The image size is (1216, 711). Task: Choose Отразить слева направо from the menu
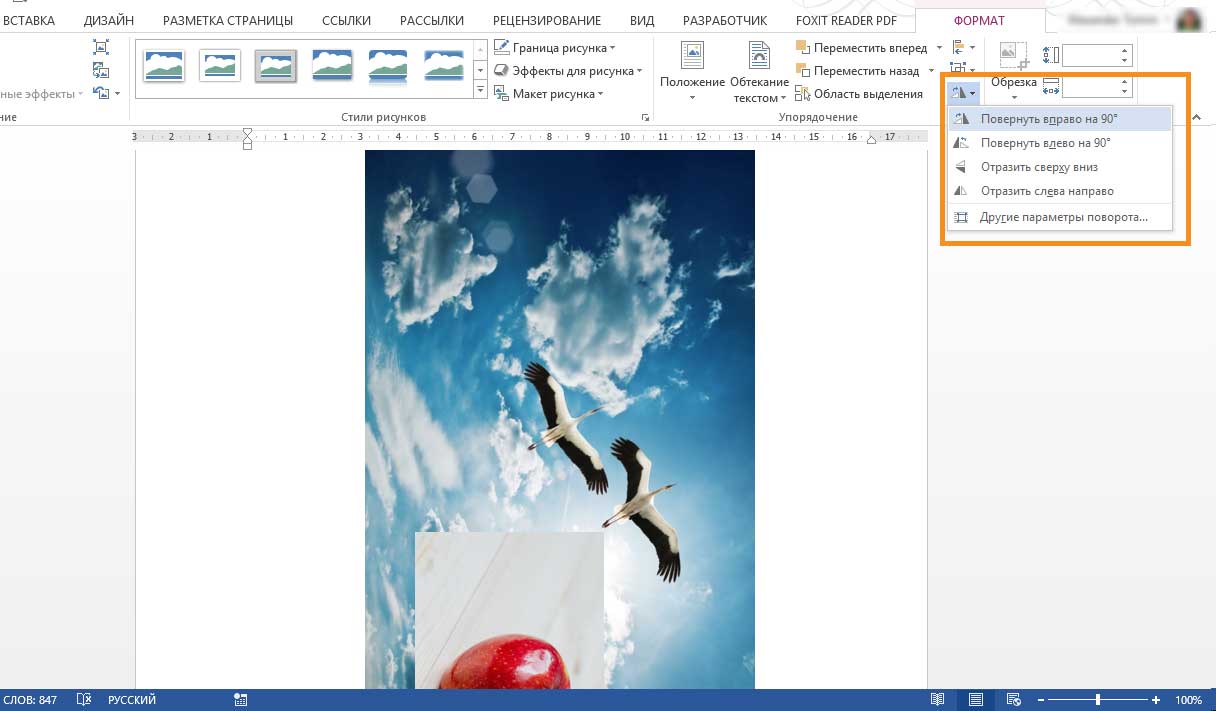click(x=1046, y=191)
